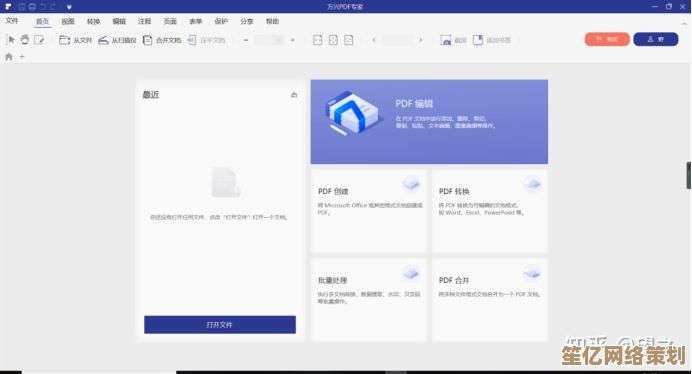This screenshot has width=692, height=374.
Task: Go to next page arrow
Action: click(x=421, y=40)
